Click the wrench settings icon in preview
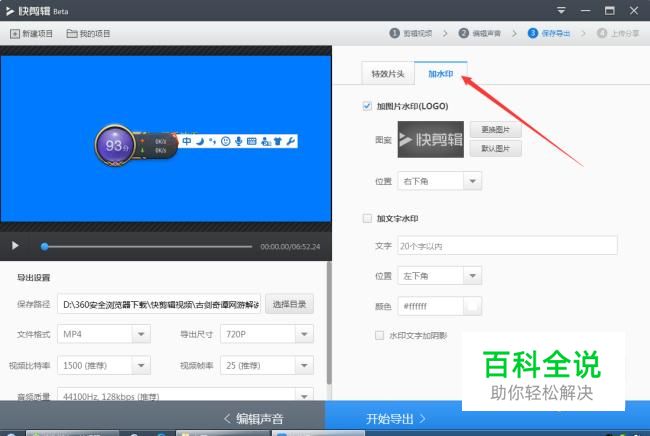The image size is (650, 436). 291,141
